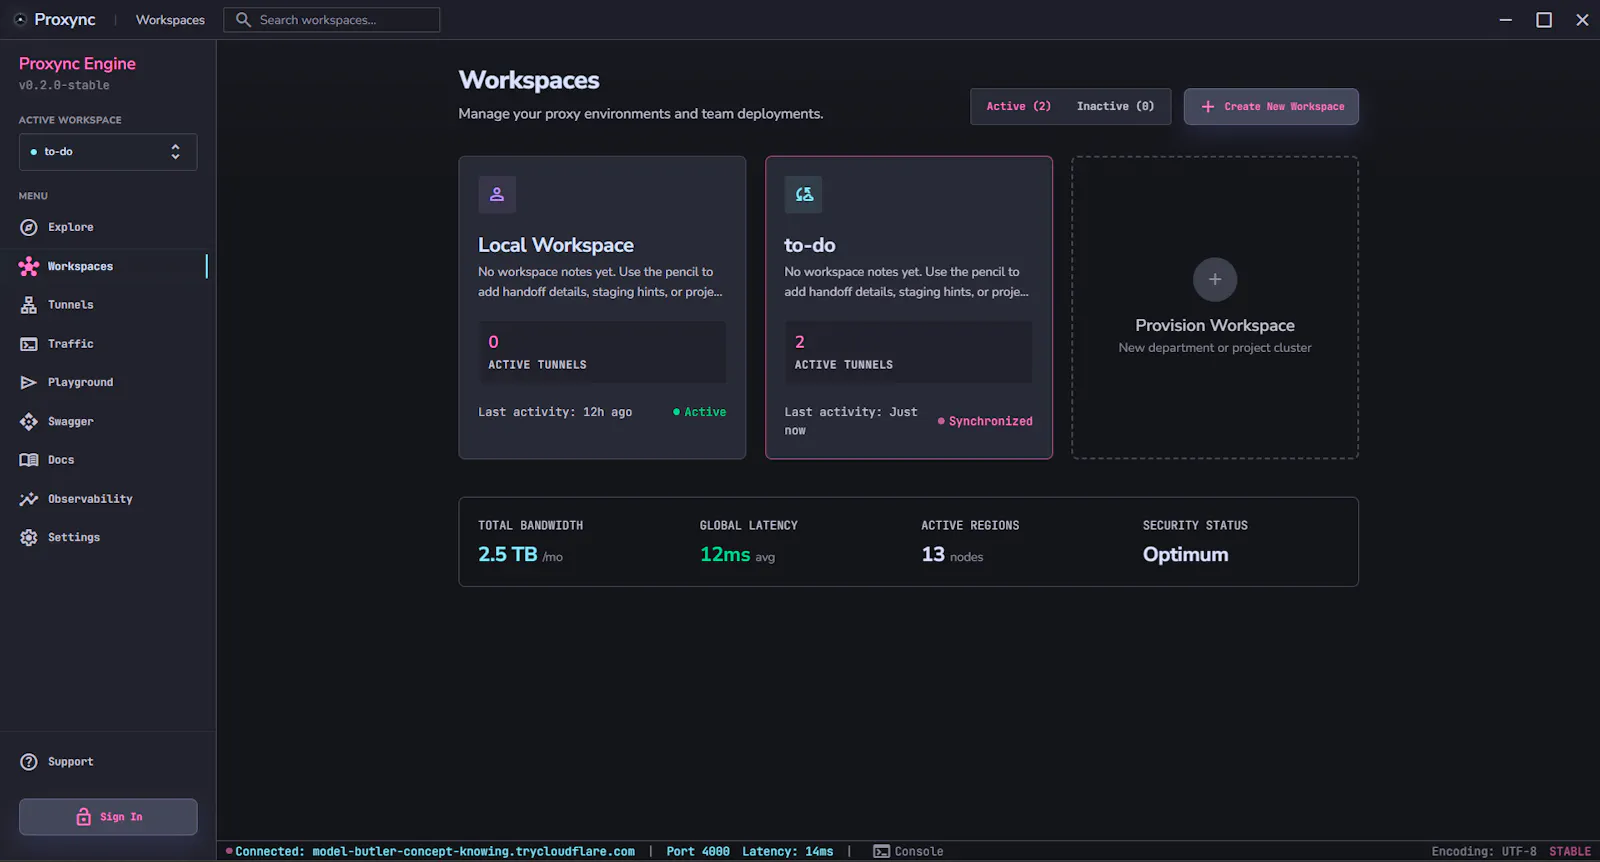The image size is (1600, 862).
Task: Open the Active Workspace to-do dropdown
Action: point(108,152)
